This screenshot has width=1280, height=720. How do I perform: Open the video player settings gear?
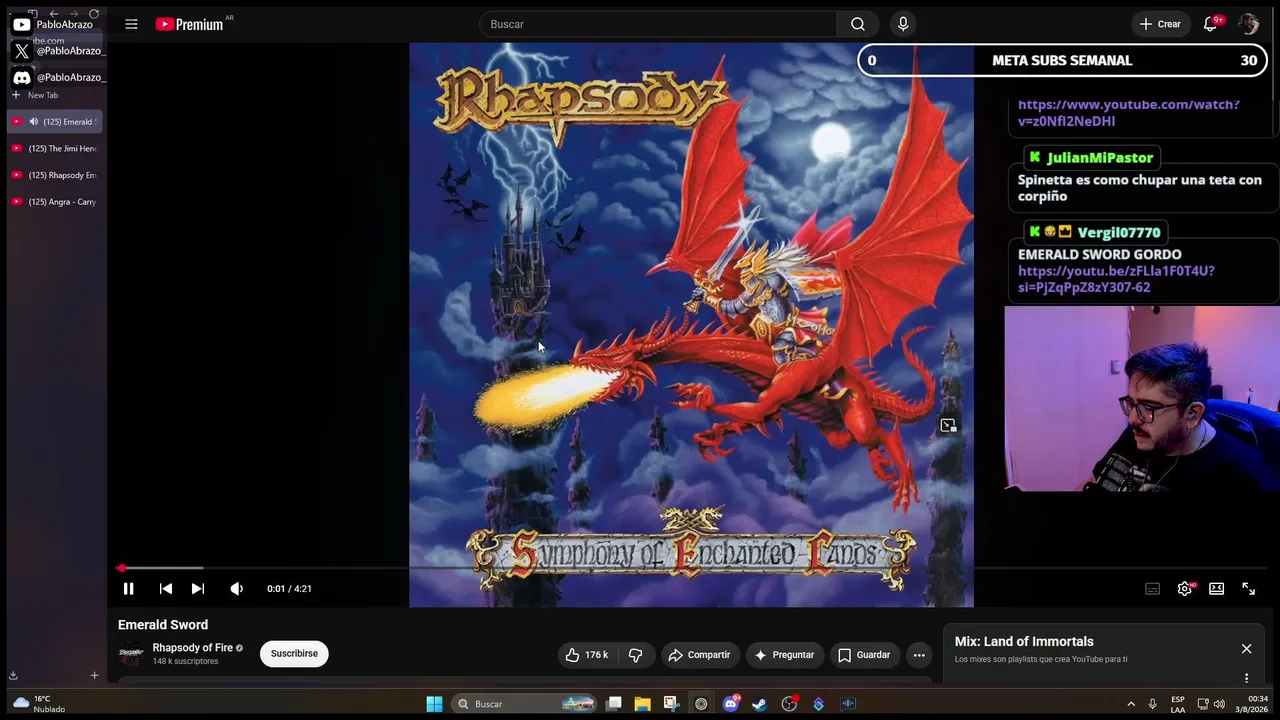click(x=1185, y=589)
